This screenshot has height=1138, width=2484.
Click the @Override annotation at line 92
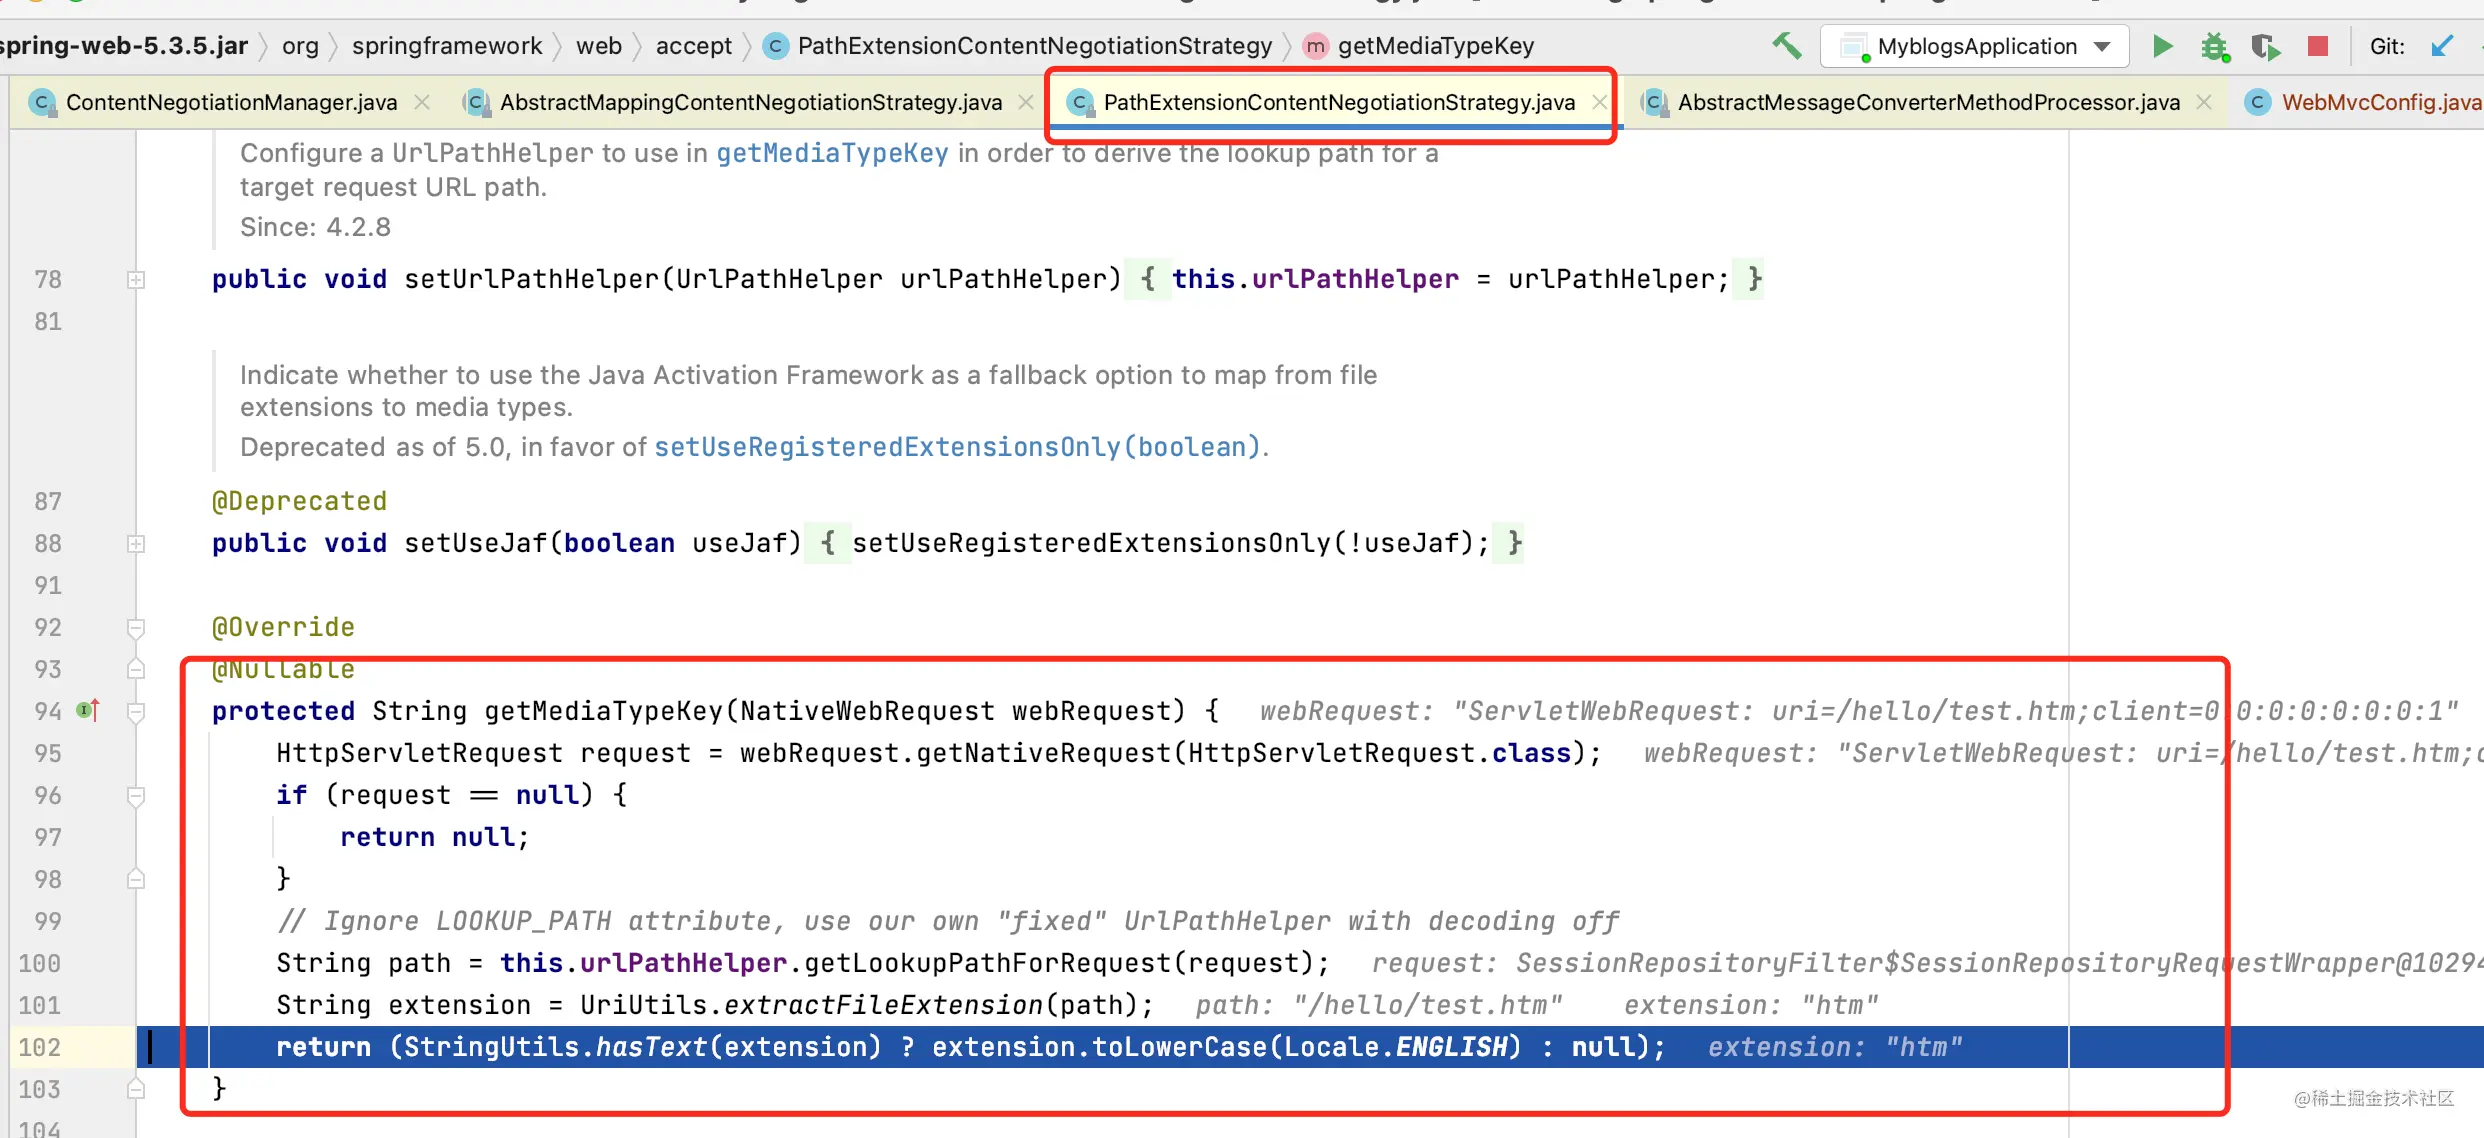click(x=283, y=627)
